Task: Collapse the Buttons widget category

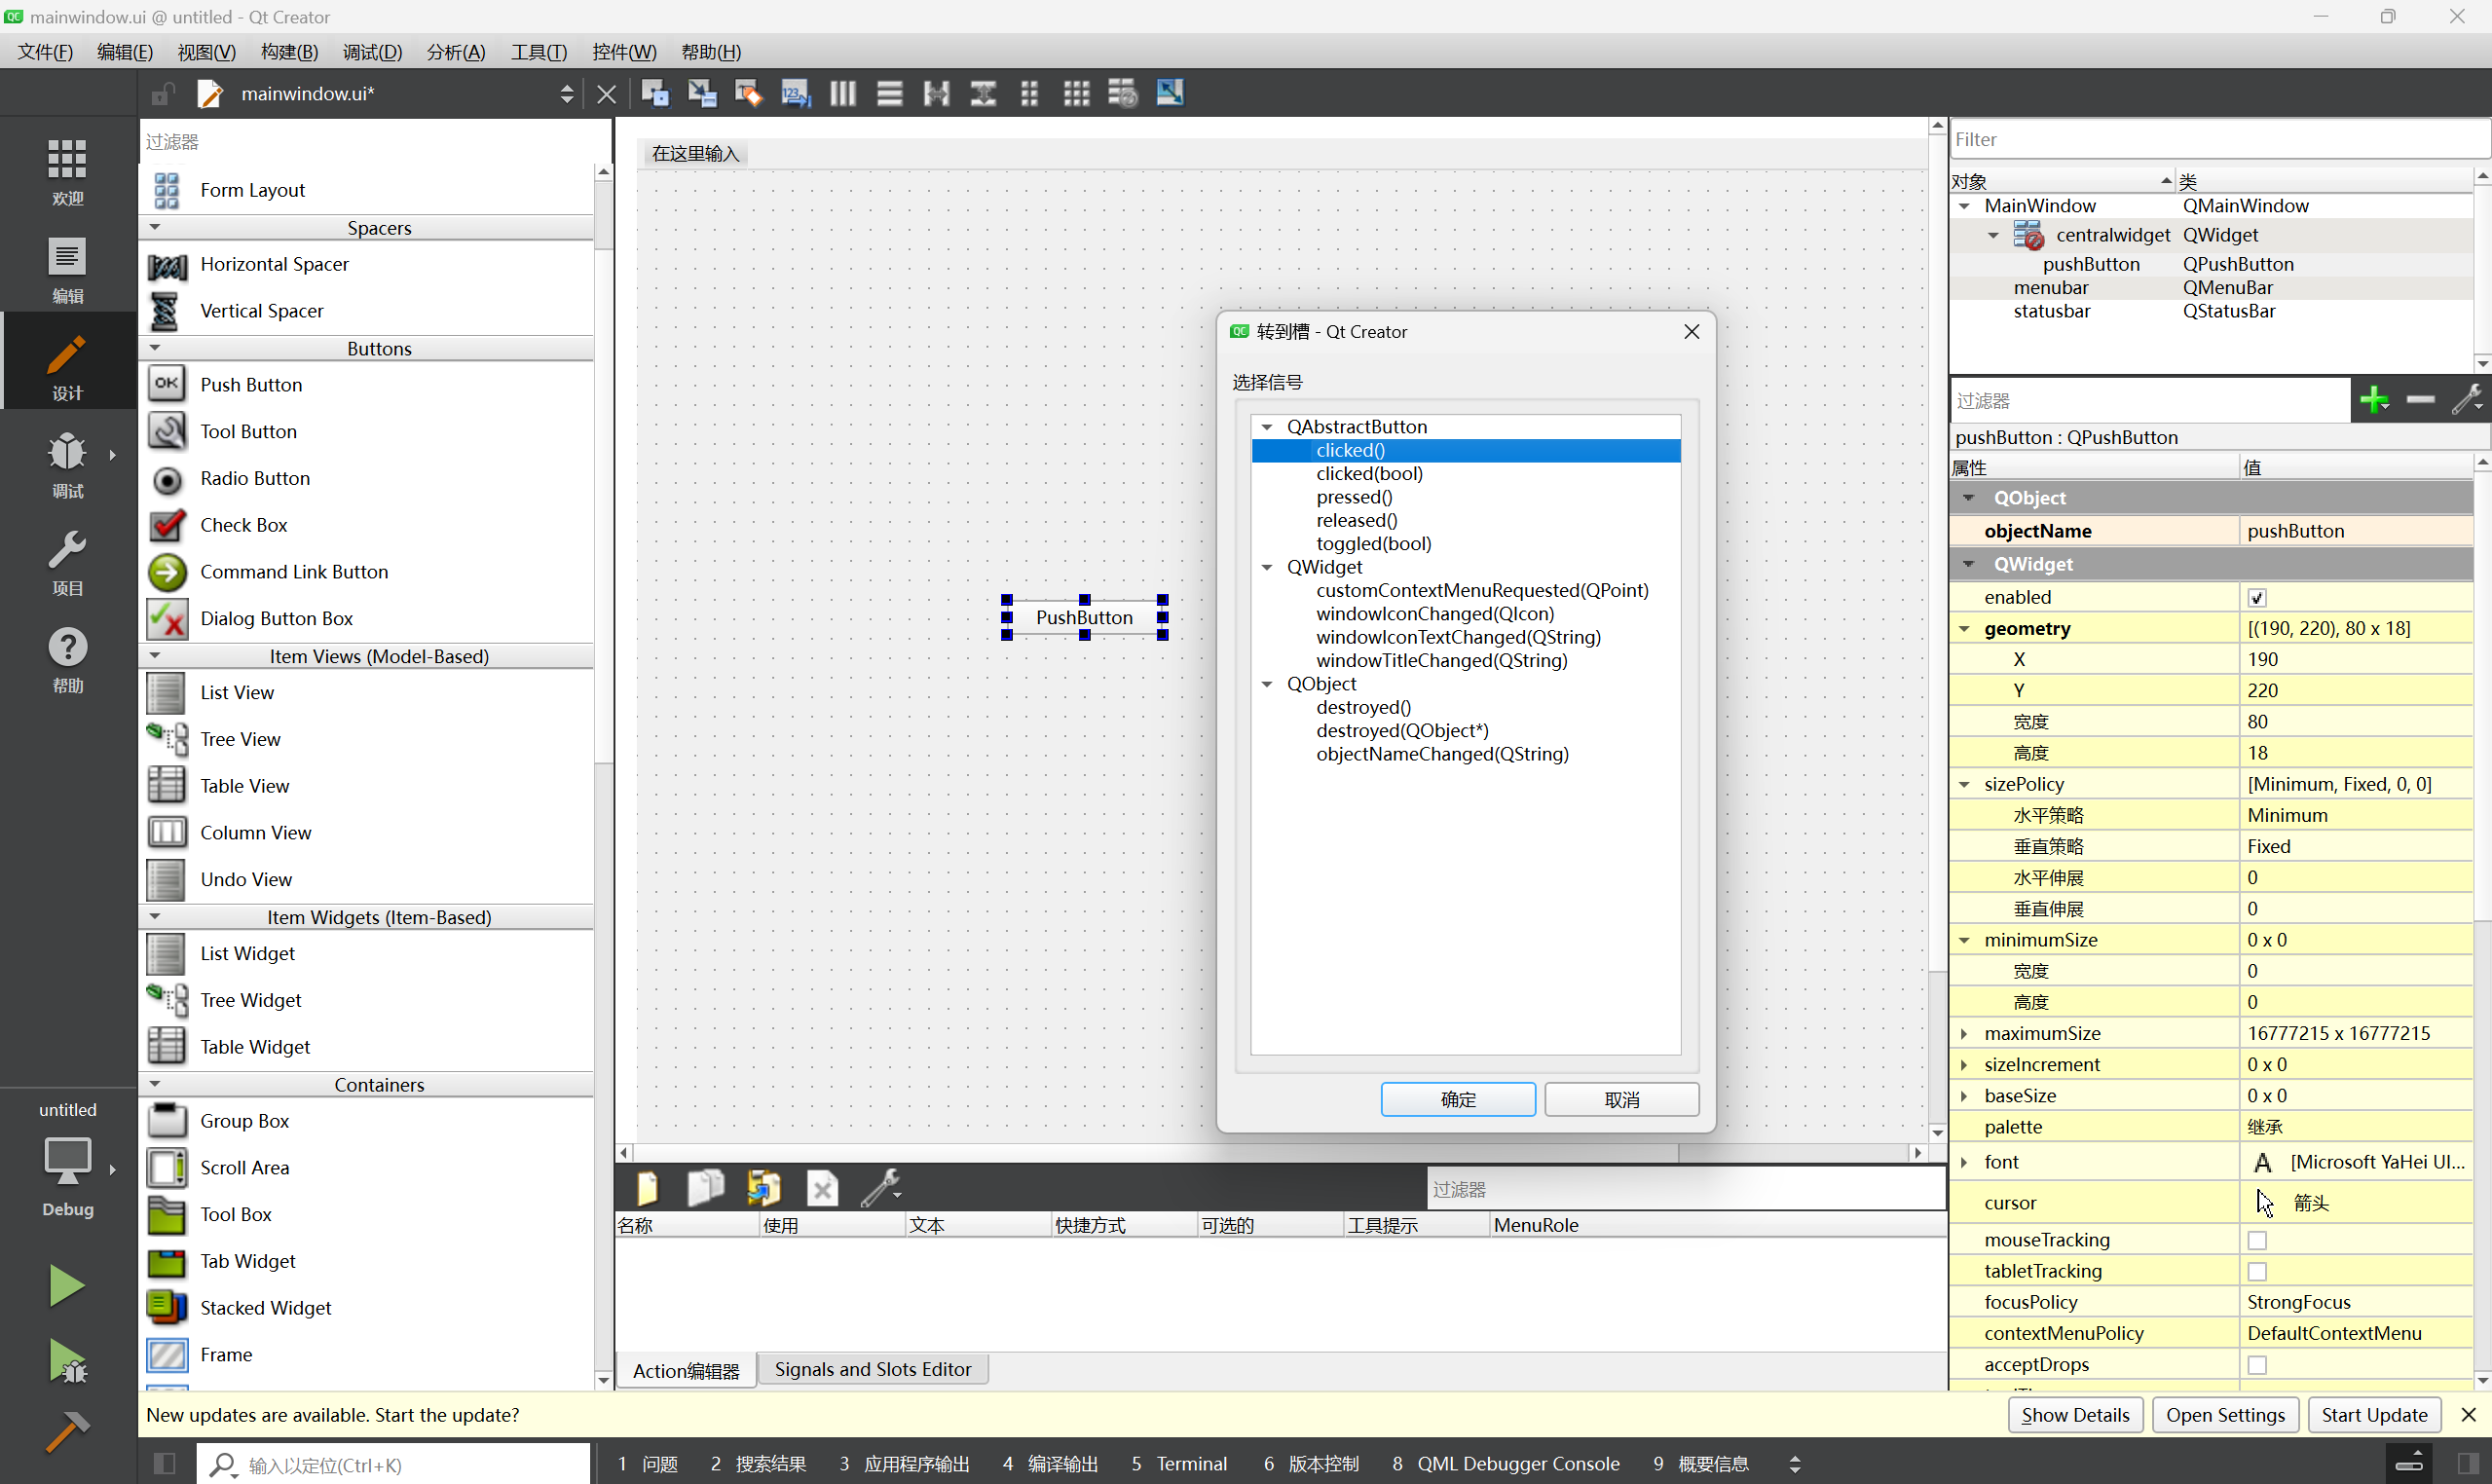Action: pyautogui.click(x=155, y=348)
